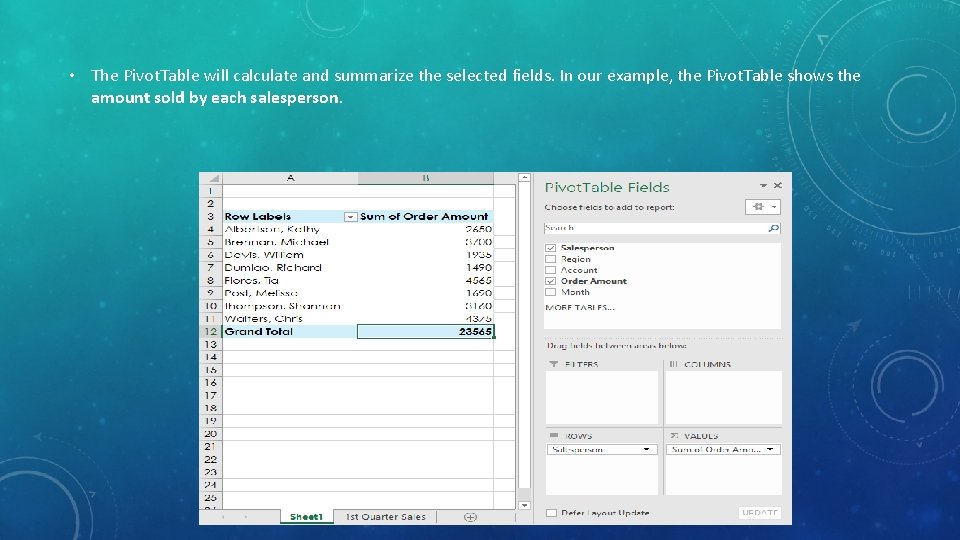Select row 12 header

point(211,331)
